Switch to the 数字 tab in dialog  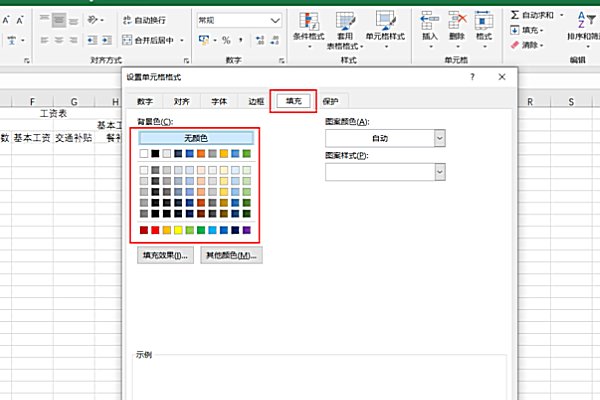(x=145, y=101)
